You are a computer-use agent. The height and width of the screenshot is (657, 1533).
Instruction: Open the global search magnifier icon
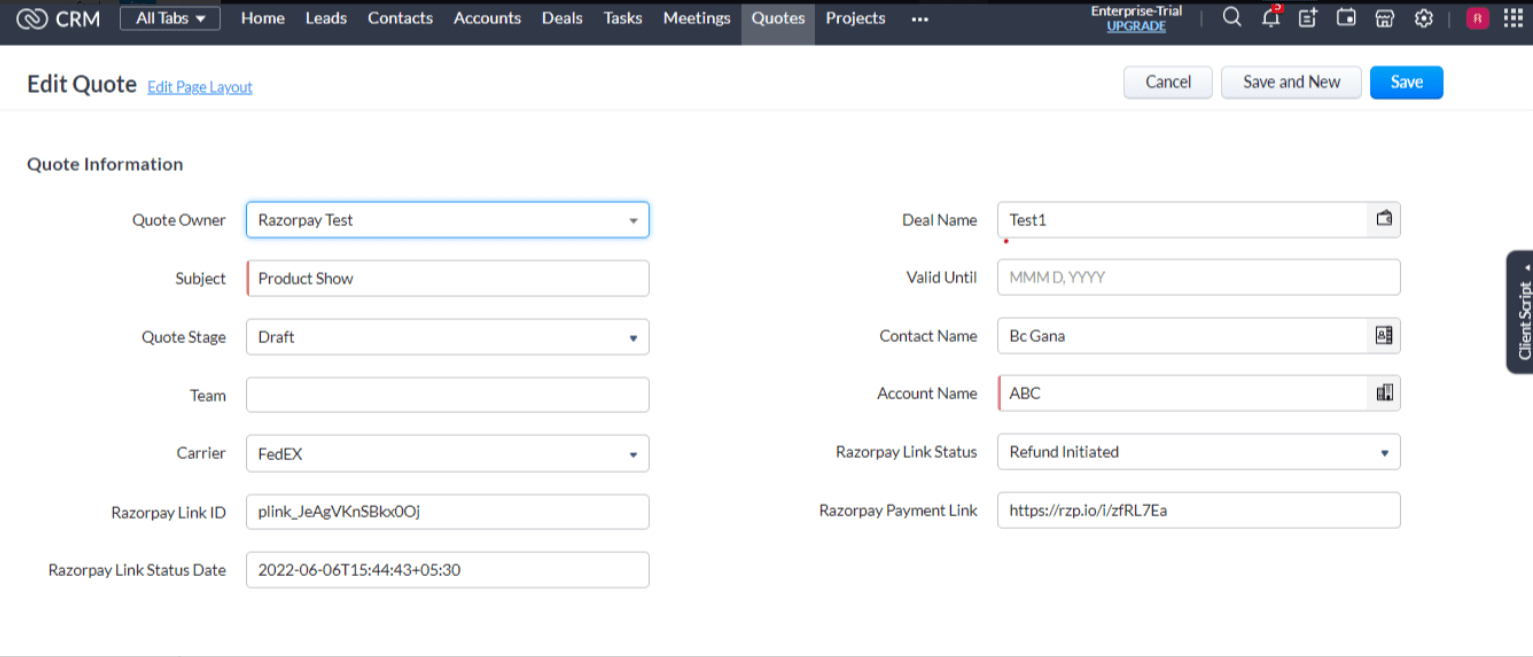[1232, 18]
